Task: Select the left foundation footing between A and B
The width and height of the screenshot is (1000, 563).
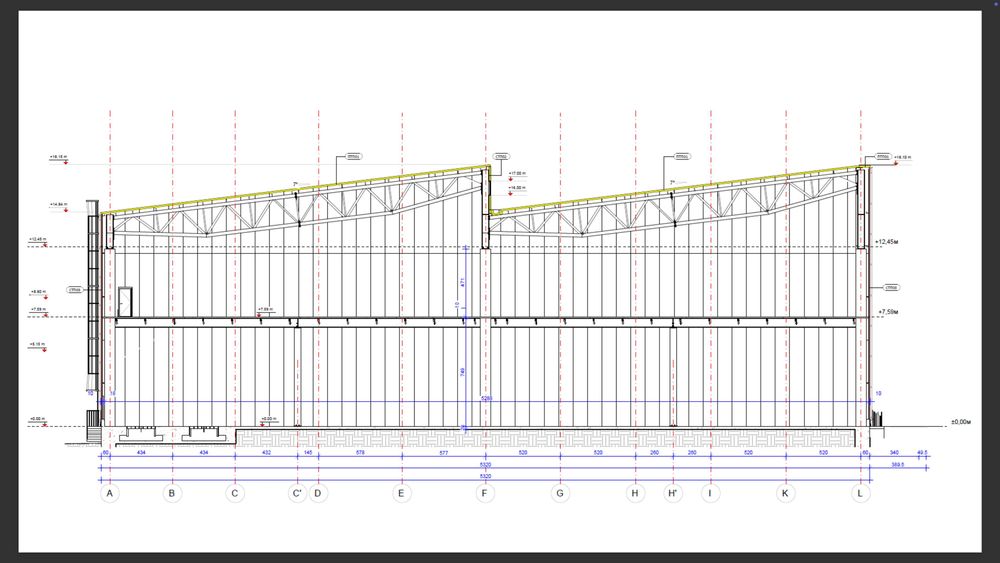Action: 141,434
